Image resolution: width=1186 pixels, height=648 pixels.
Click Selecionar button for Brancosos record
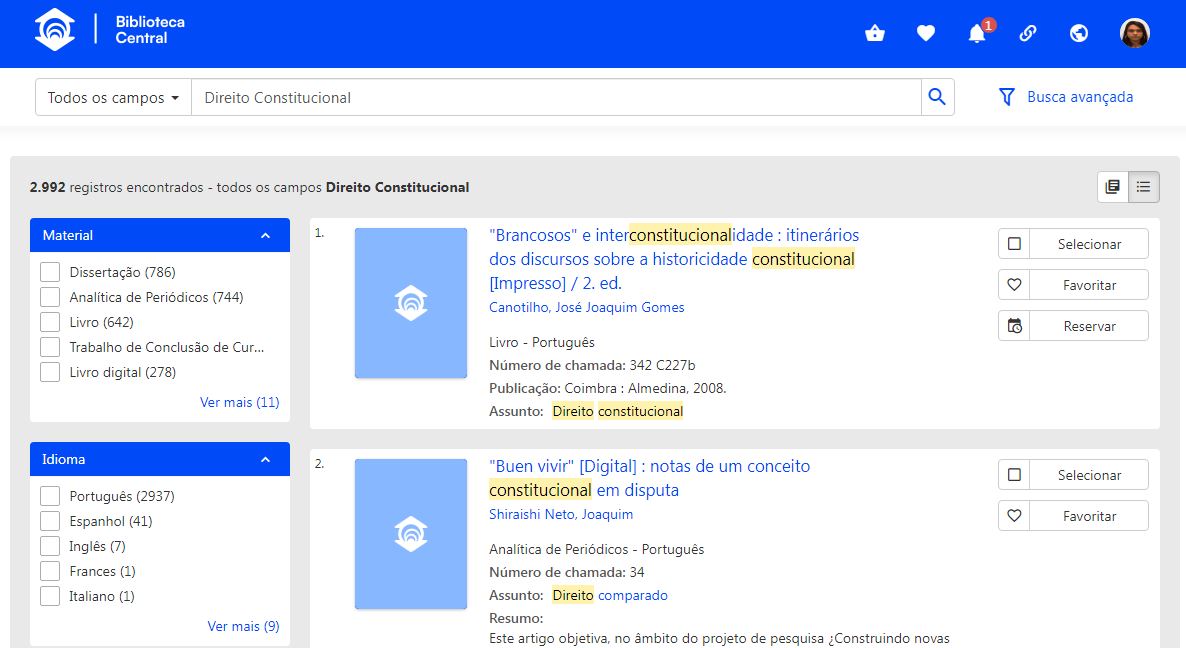(1089, 243)
